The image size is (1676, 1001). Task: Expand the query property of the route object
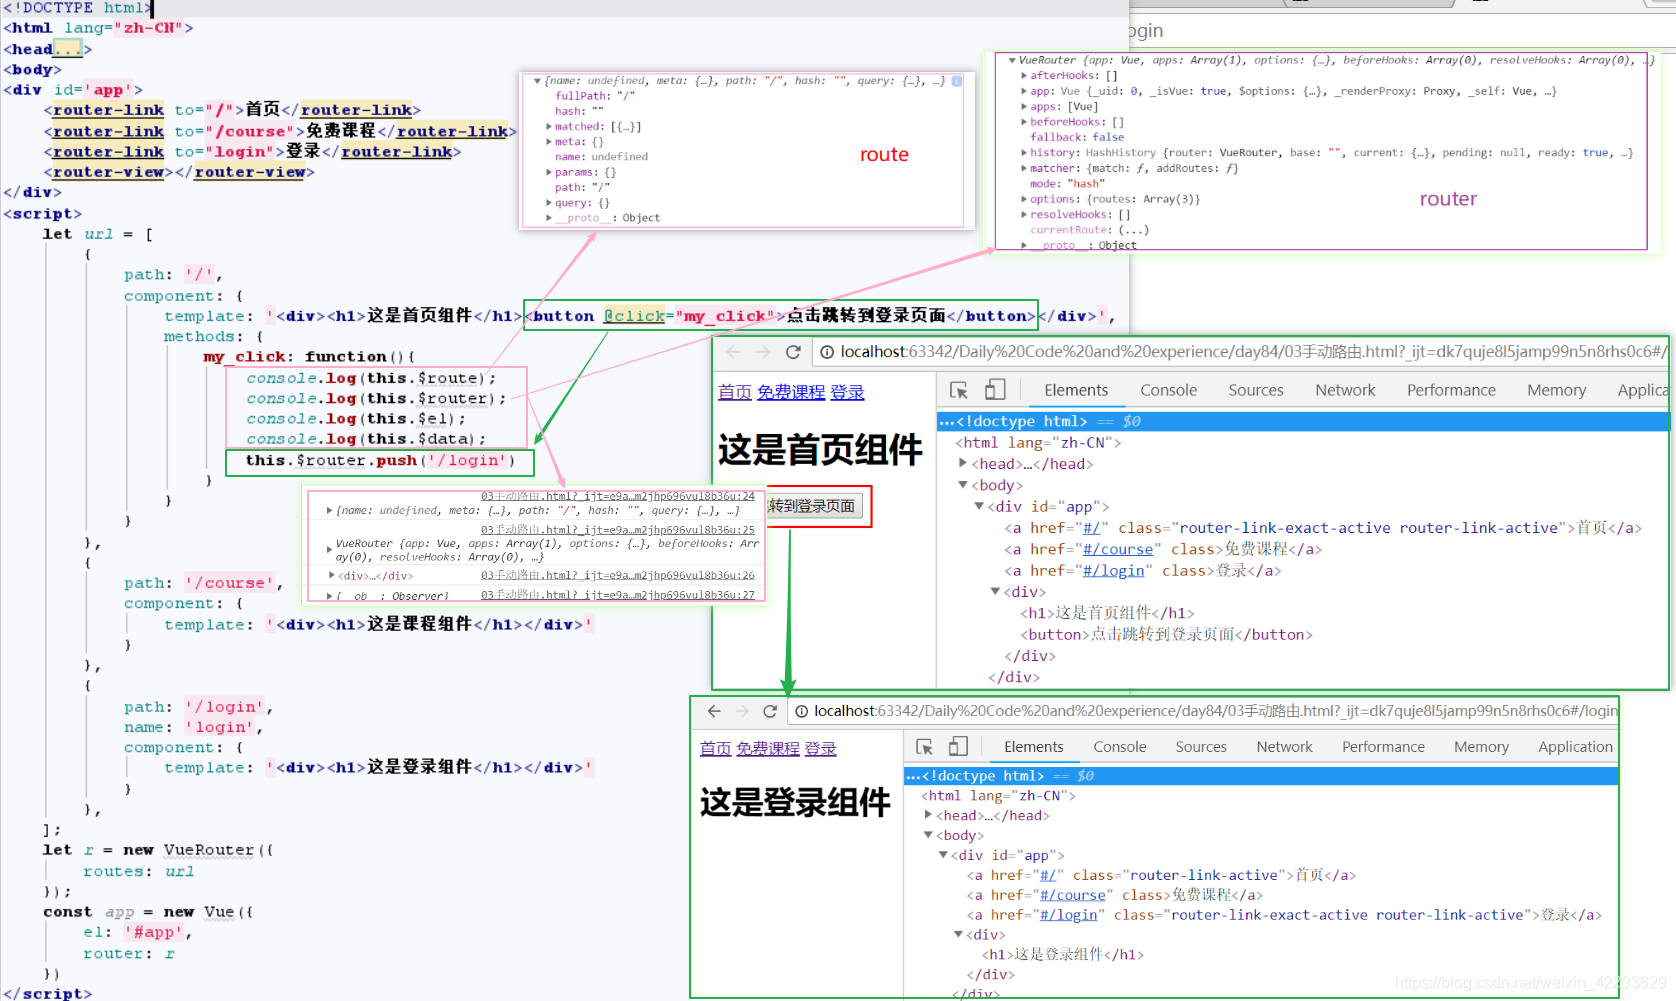click(x=548, y=203)
